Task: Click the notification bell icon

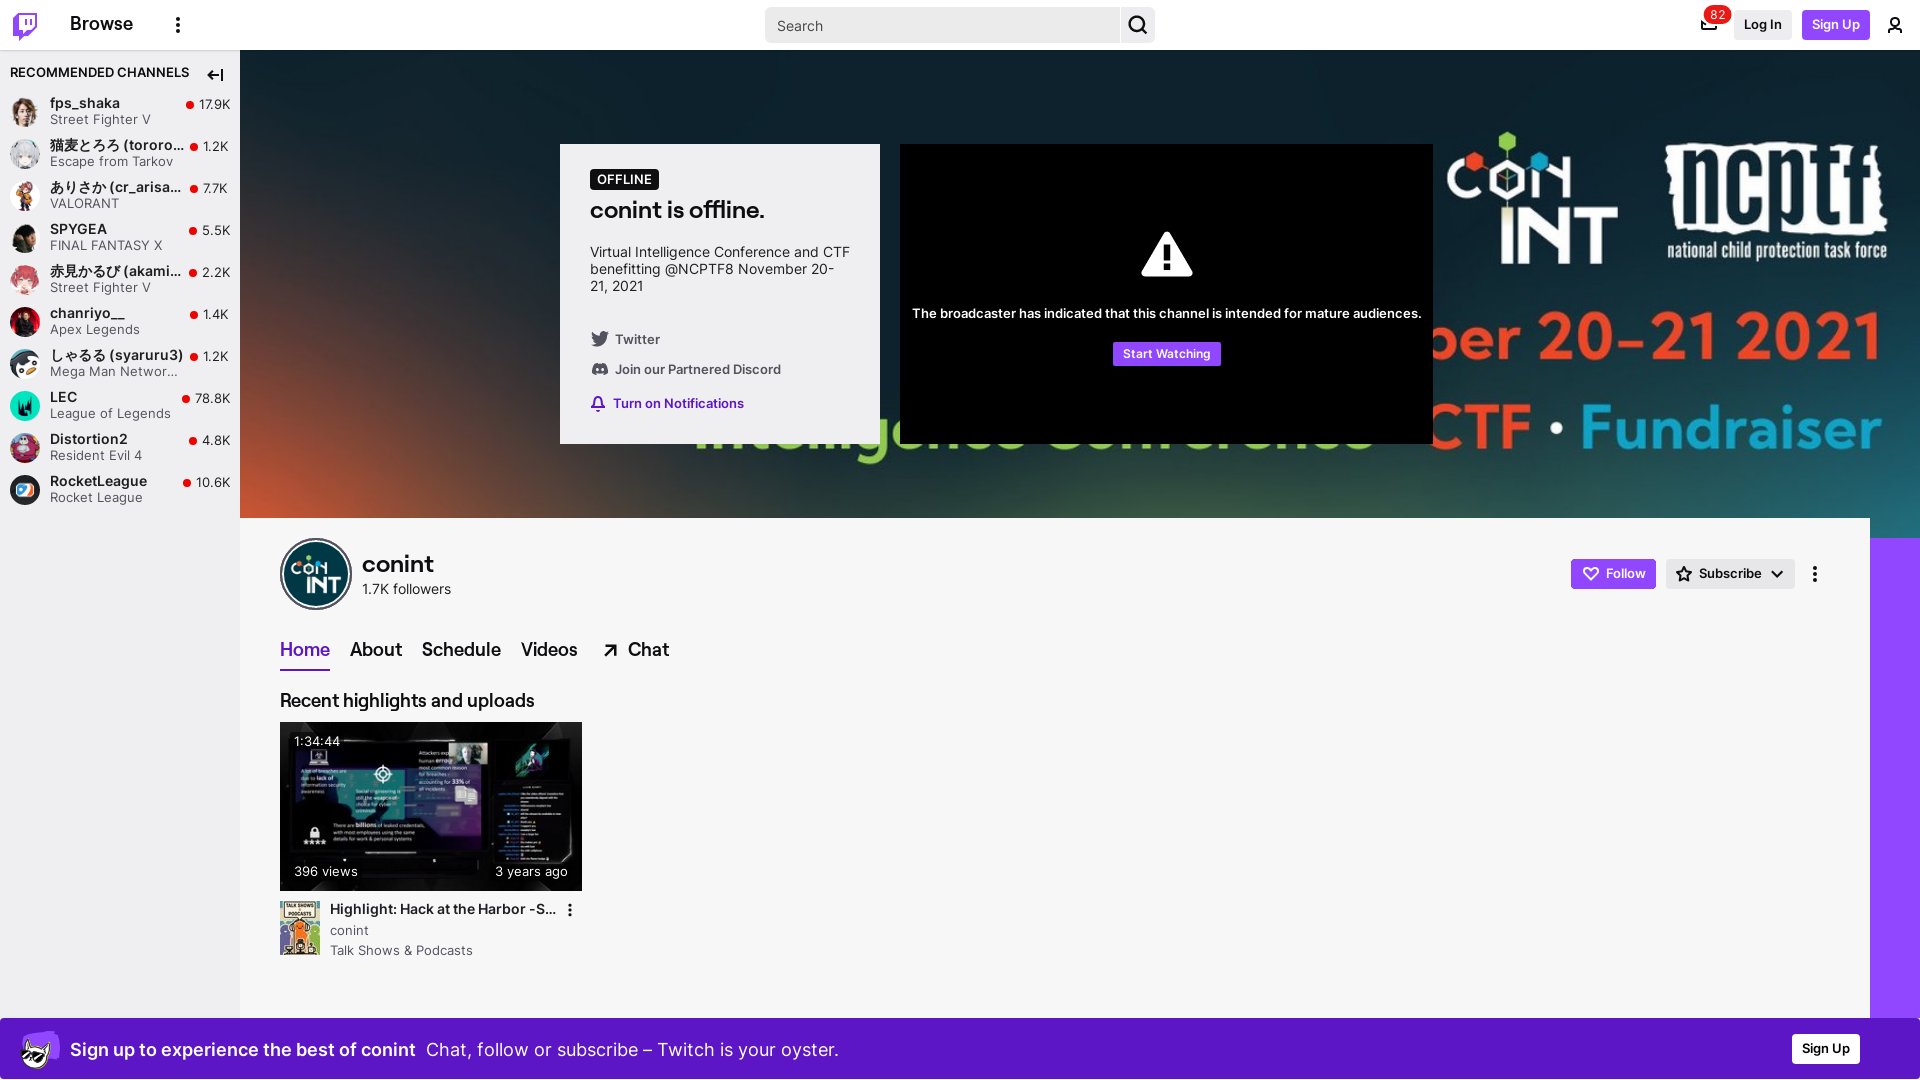Action: tap(598, 403)
